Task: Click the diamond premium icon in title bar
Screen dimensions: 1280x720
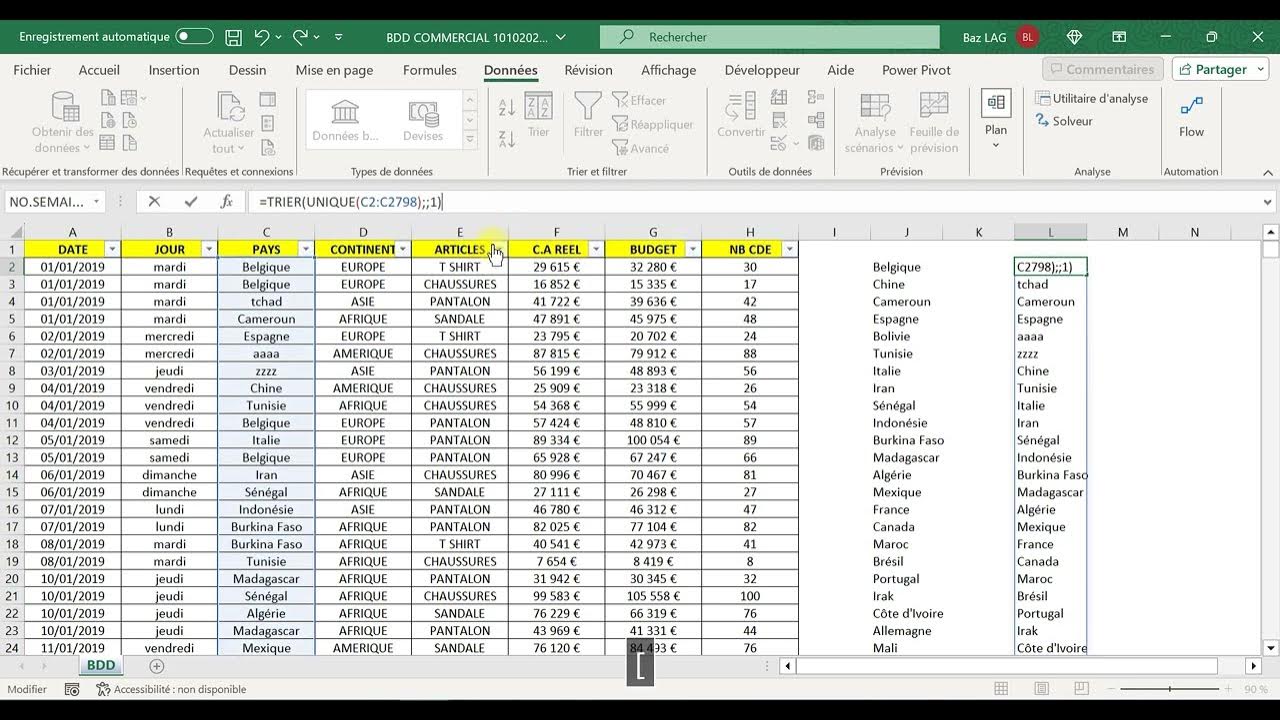Action: tap(1075, 37)
